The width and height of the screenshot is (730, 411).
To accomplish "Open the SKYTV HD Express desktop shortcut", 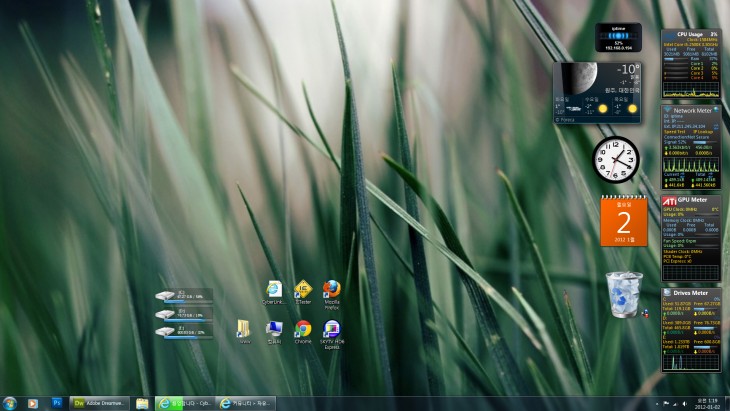I will pos(331,330).
